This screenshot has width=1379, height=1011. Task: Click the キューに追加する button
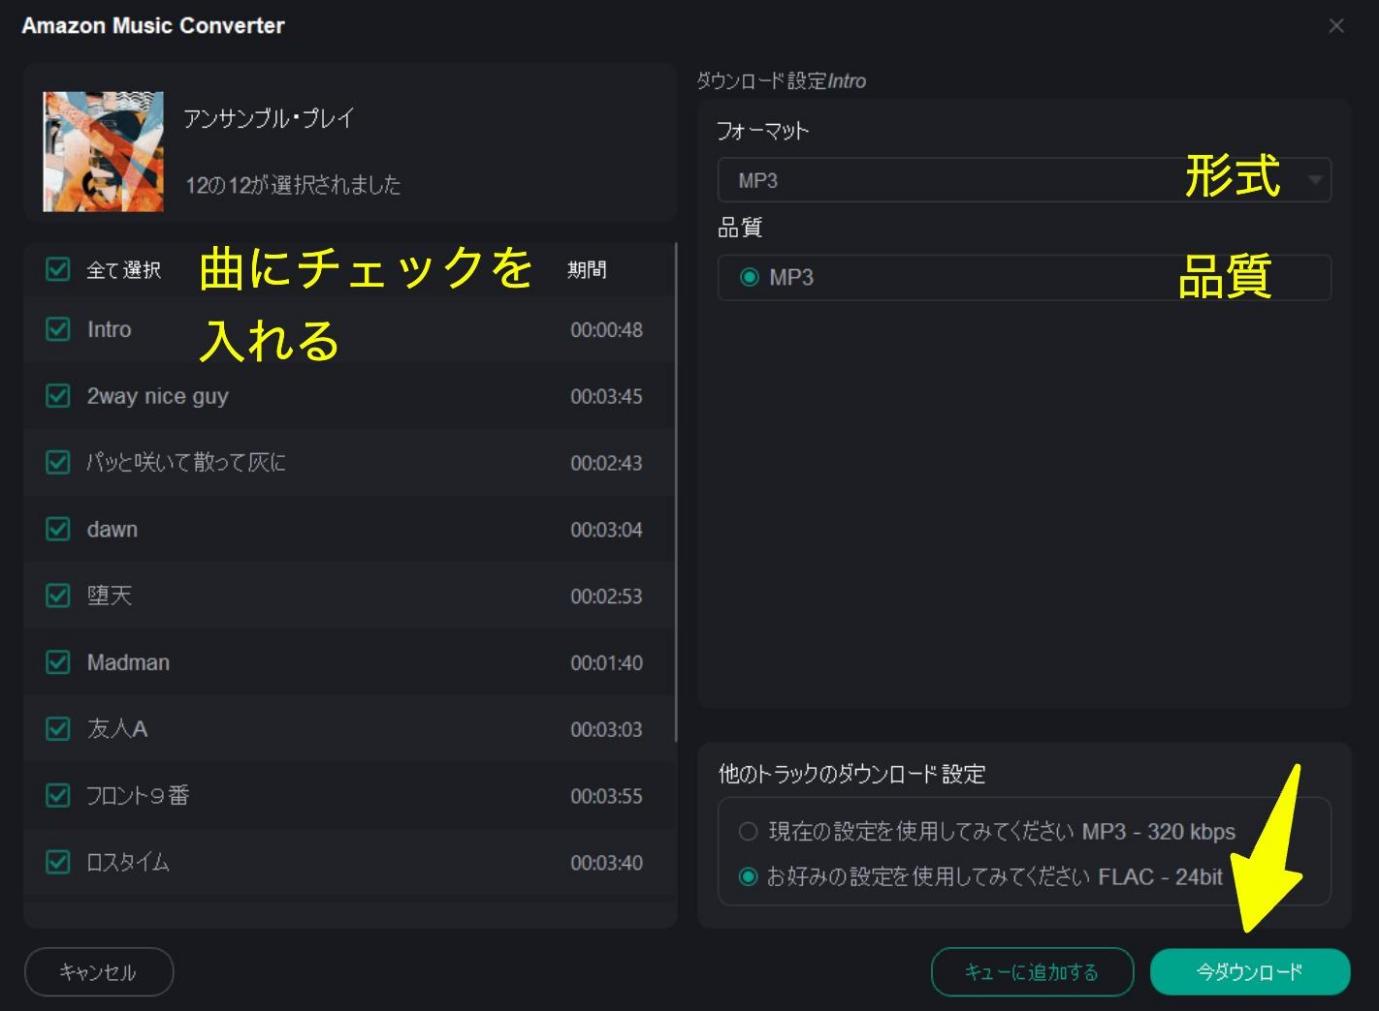[x=1032, y=972]
